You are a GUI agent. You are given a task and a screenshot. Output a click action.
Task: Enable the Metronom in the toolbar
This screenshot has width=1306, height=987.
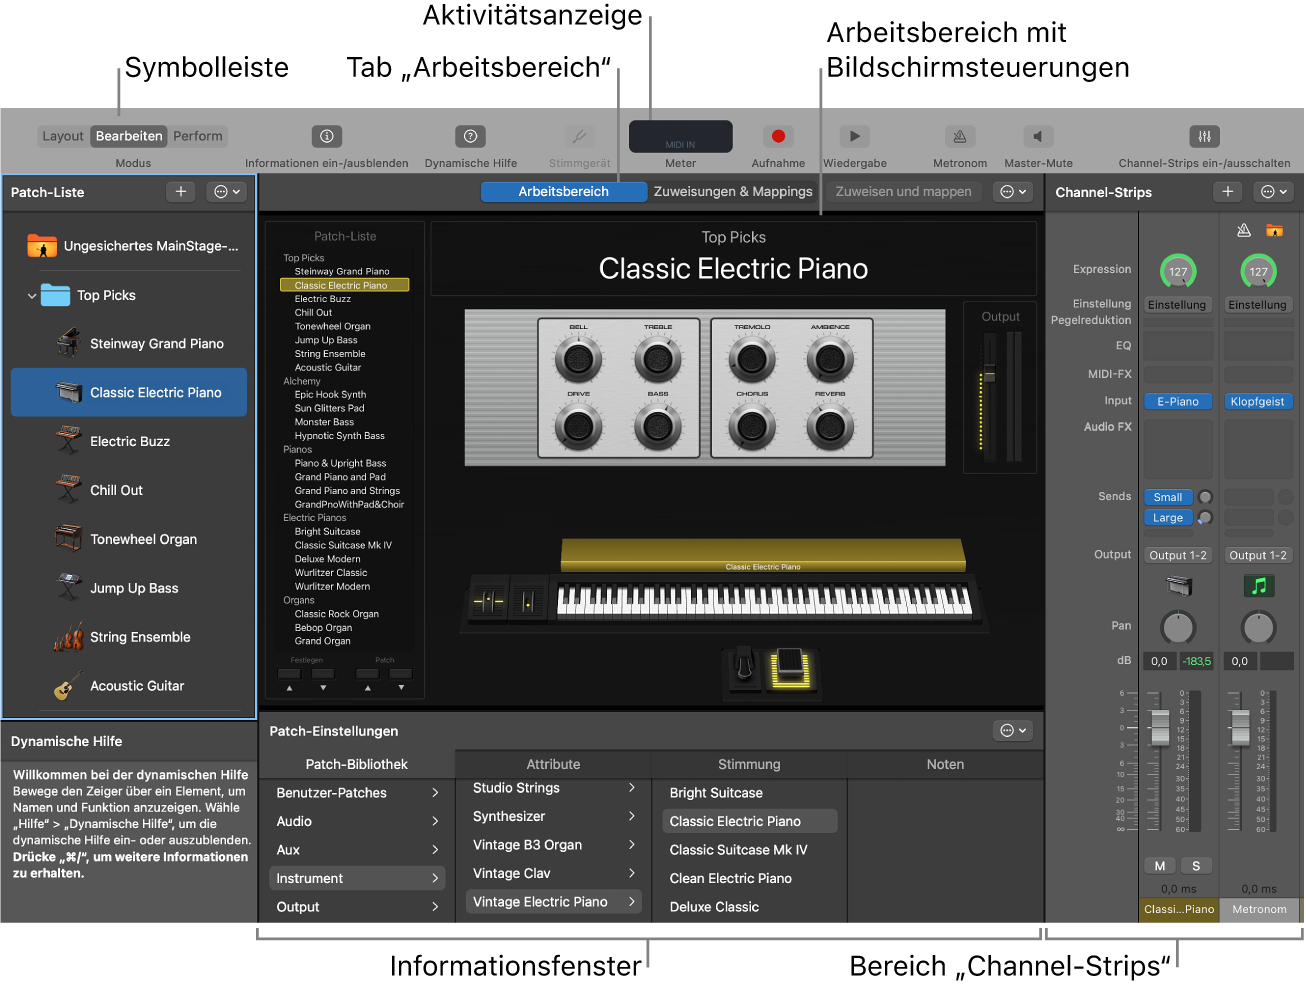tap(960, 136)
